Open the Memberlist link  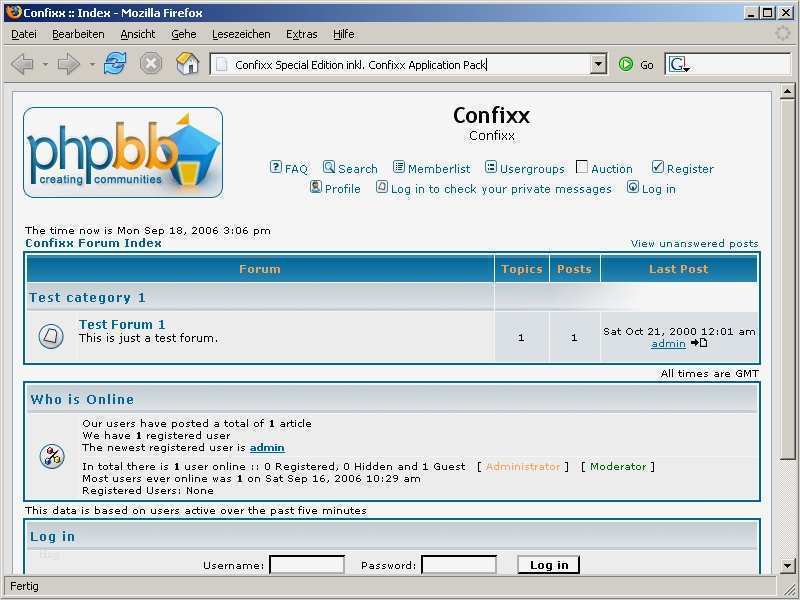point(439,169)
